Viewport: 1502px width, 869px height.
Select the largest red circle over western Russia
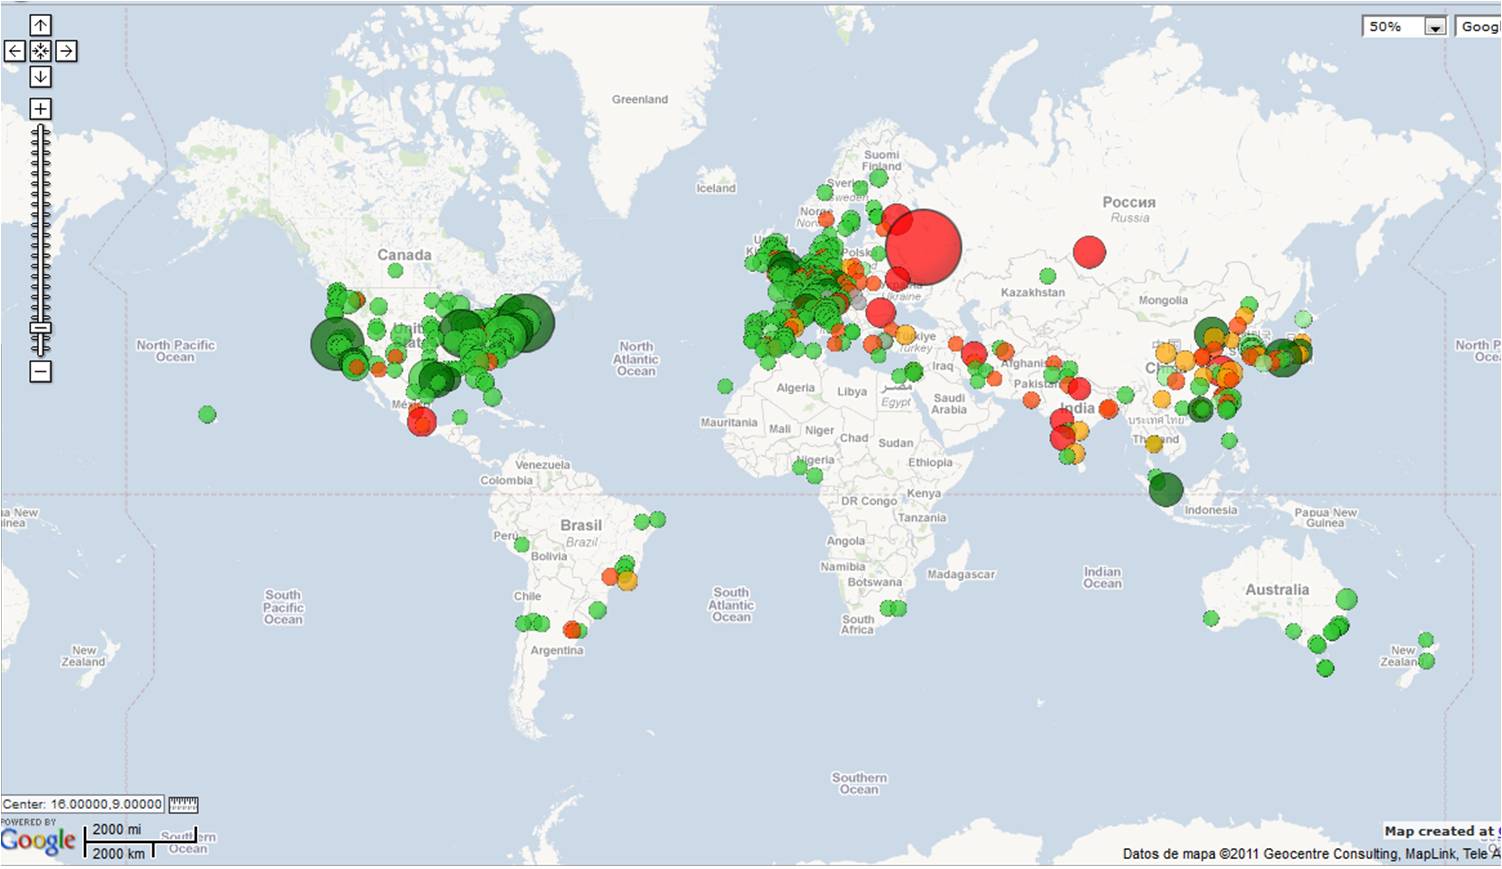click(923, 247)
